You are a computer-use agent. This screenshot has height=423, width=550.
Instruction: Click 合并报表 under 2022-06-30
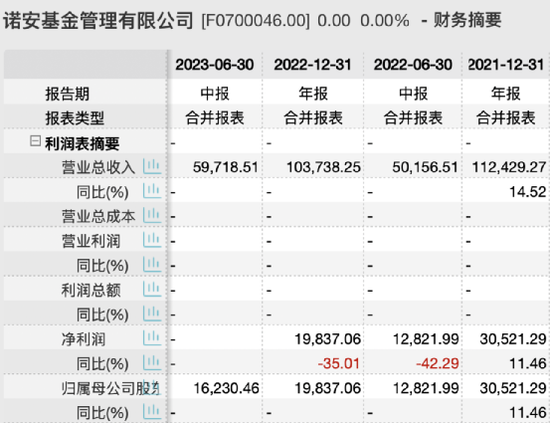(x=413, y=118)
